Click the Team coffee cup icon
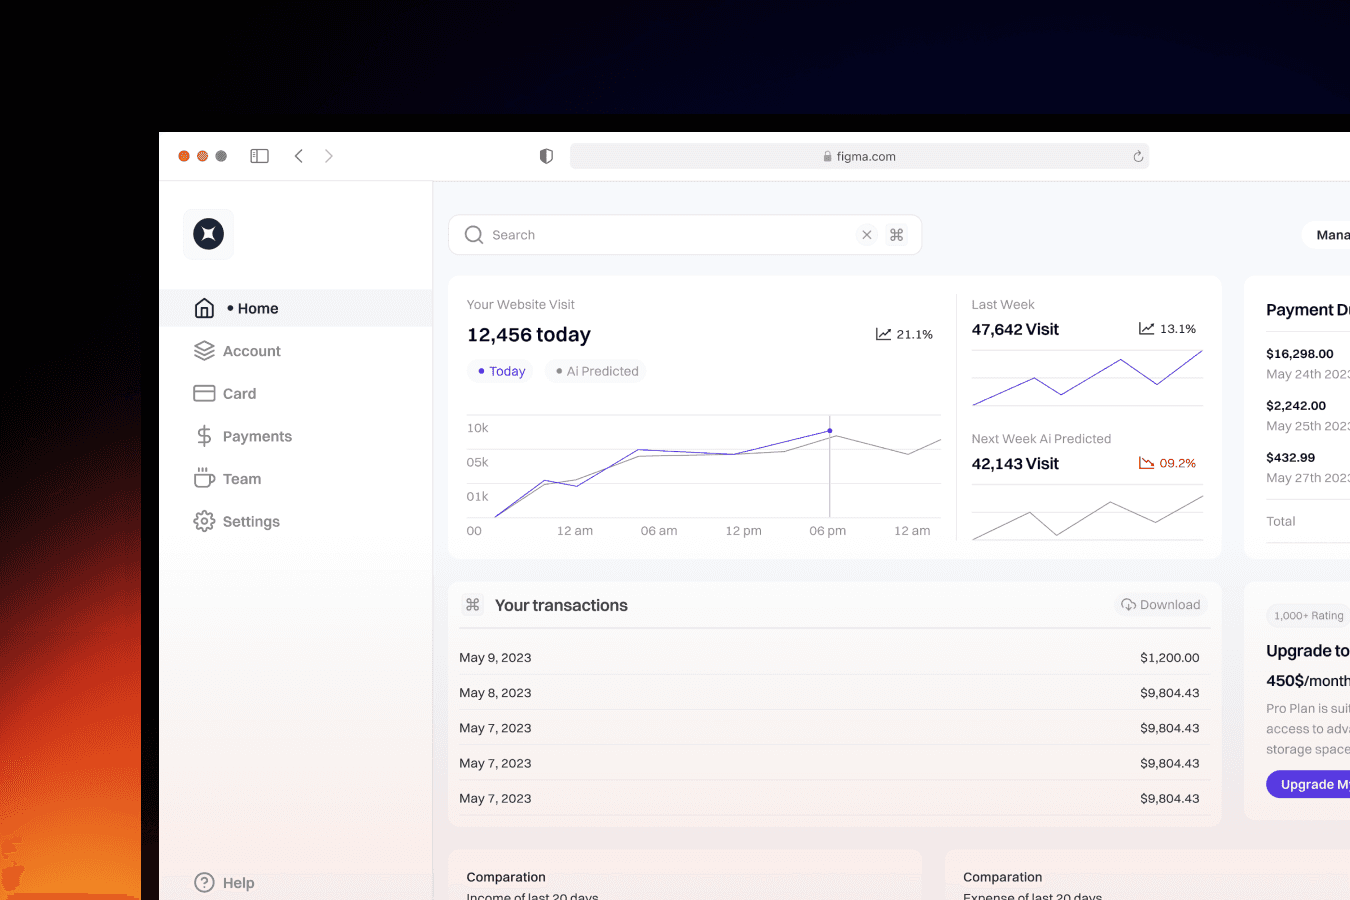This screenshot has height=900, width=1350. click(x=204, y=478)
